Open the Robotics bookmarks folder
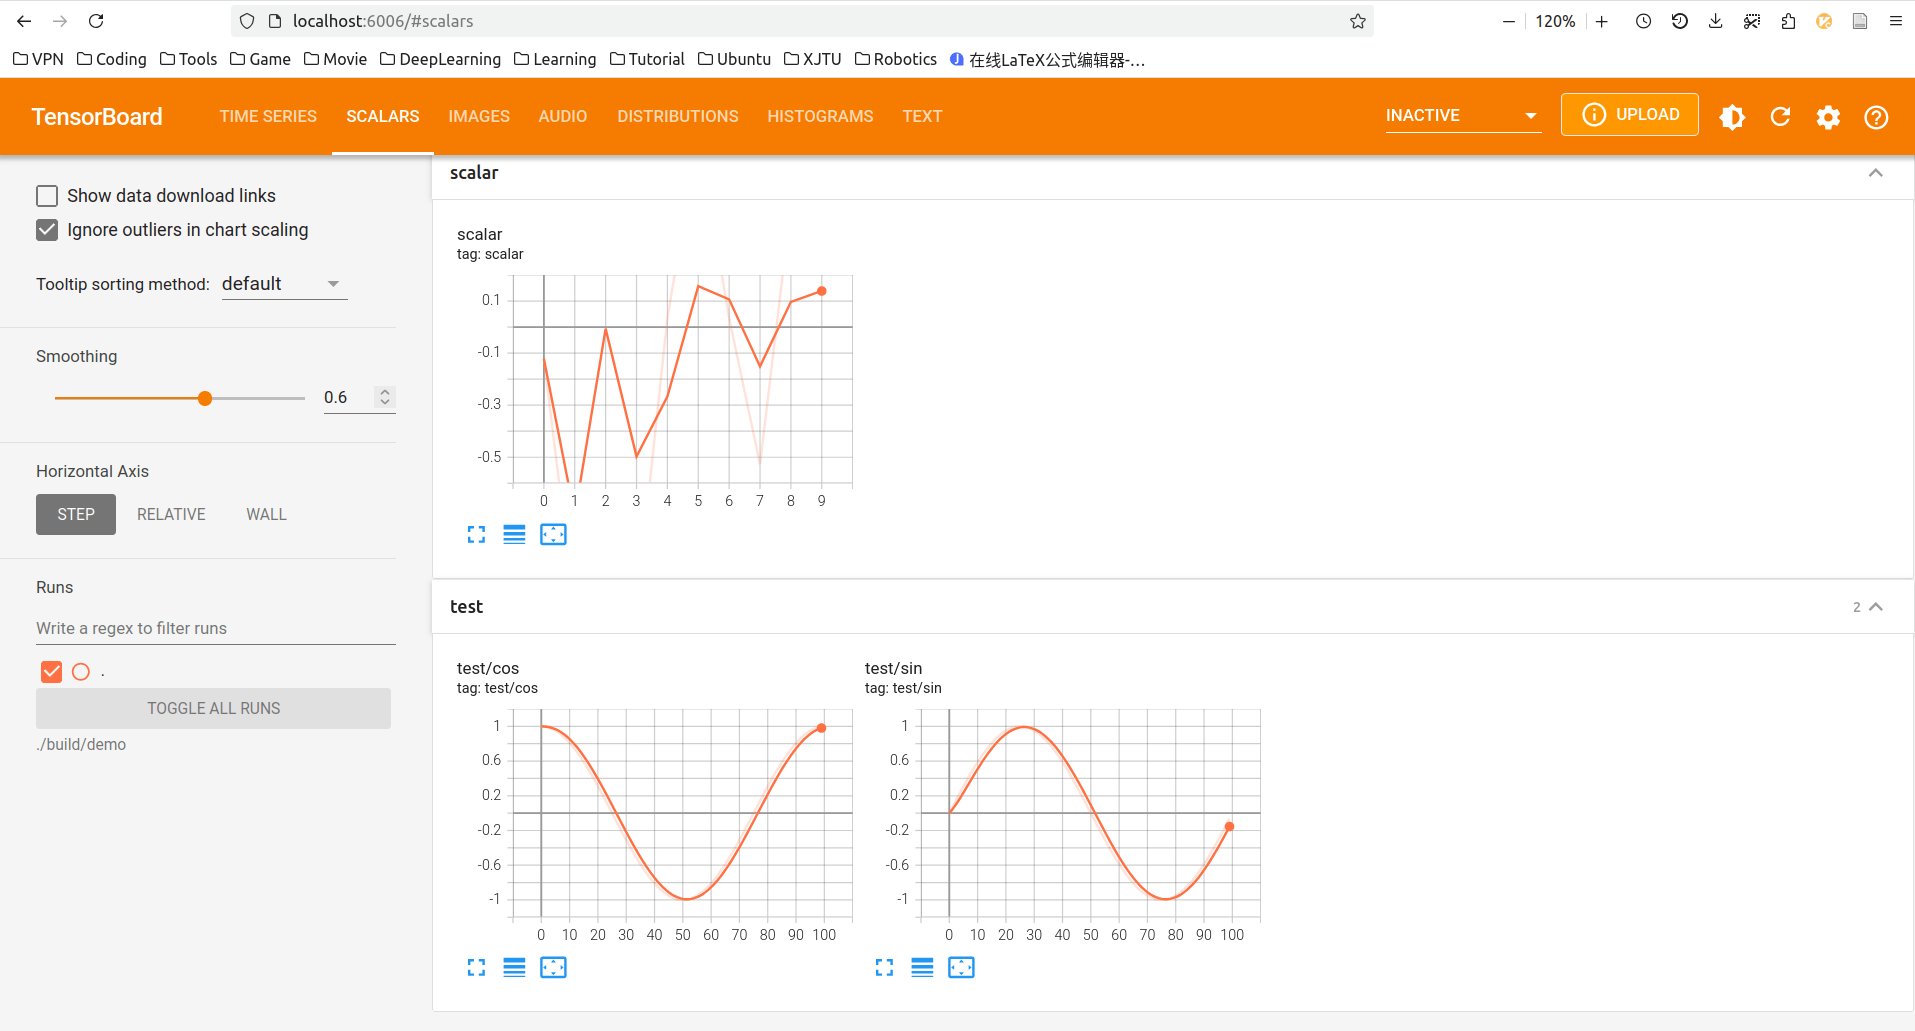Screen dimensions: 1915x1031 896,59
